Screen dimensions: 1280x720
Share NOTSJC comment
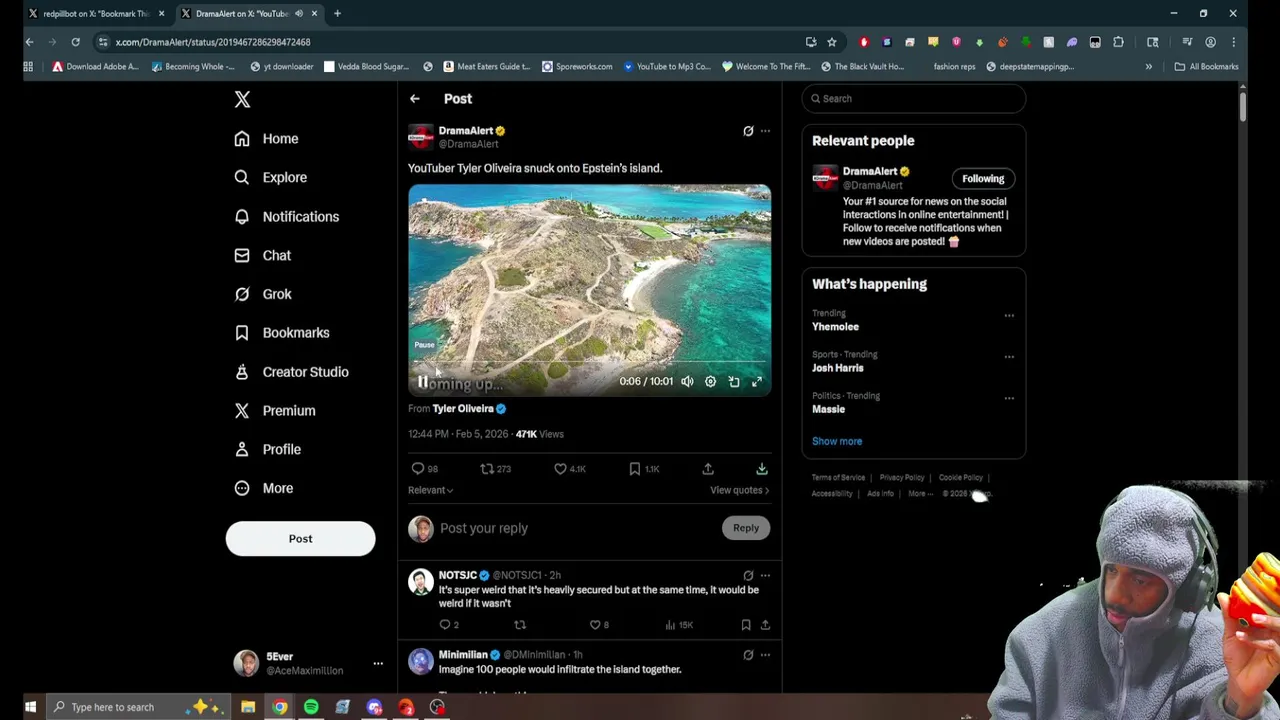[765, 625]
